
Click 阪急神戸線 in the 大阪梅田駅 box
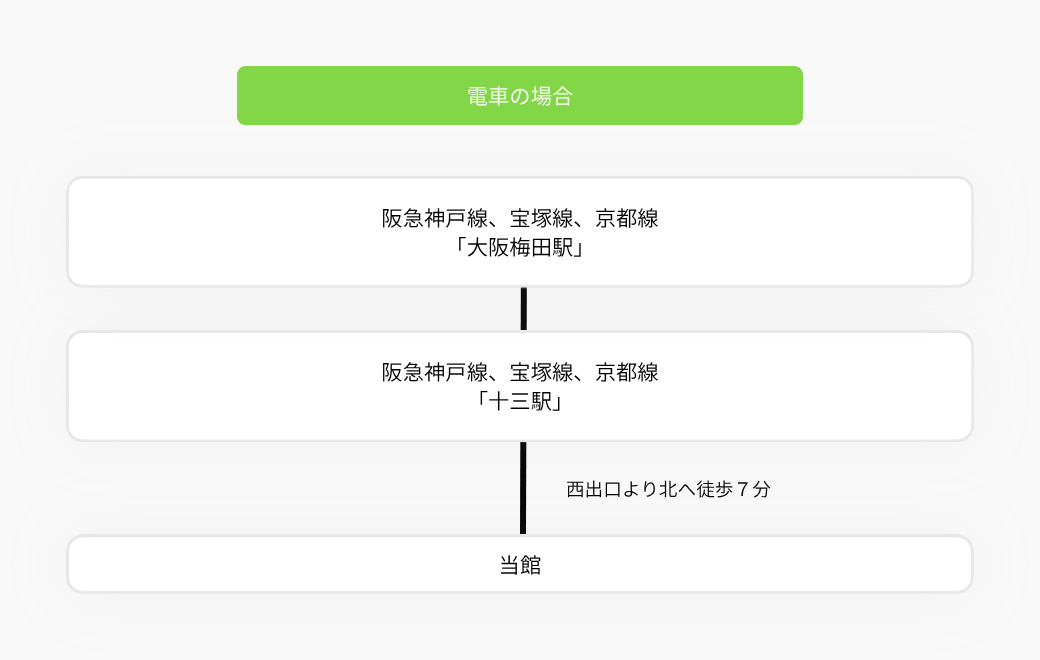coord(434,218)
